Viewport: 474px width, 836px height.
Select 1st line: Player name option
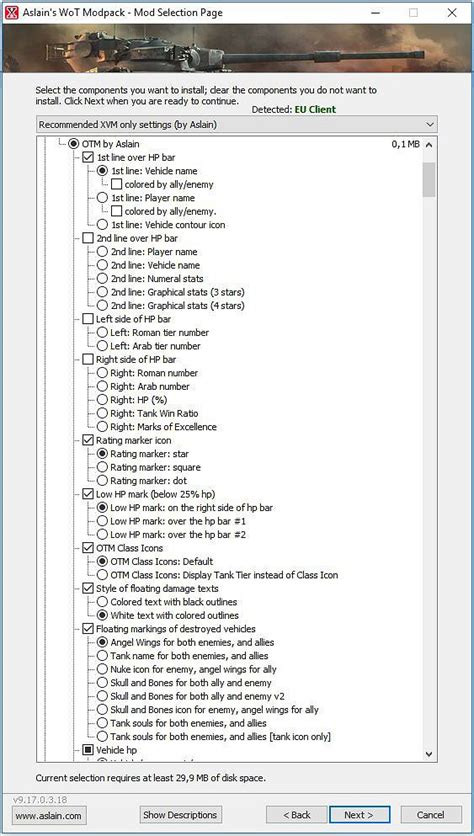[x=102, y=198]
